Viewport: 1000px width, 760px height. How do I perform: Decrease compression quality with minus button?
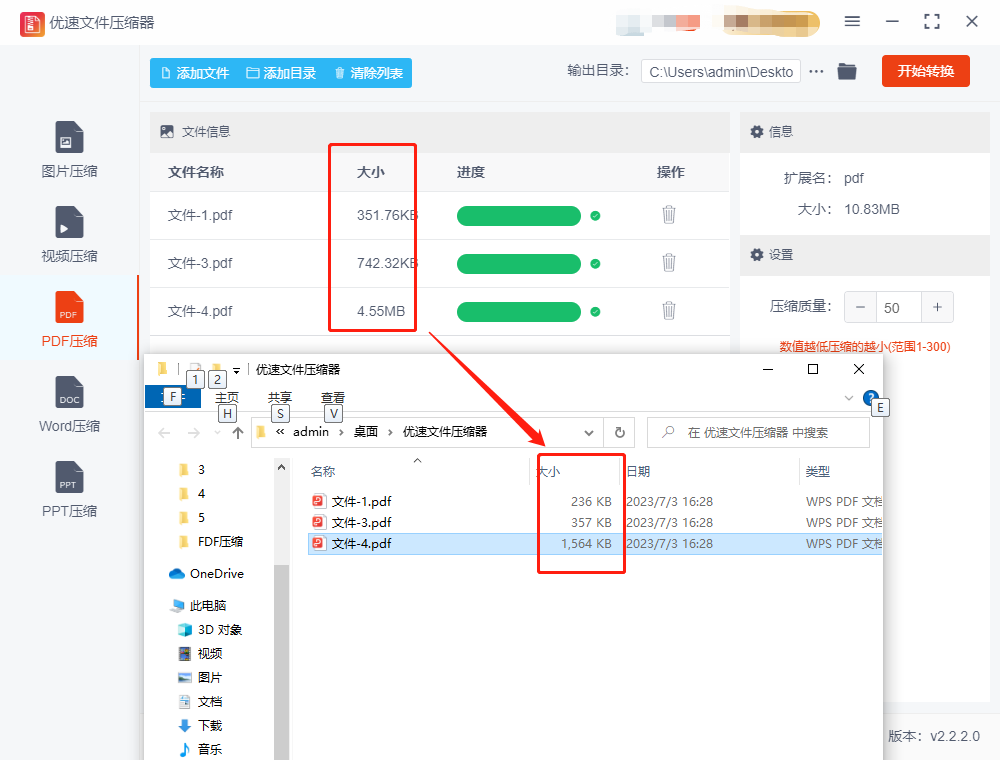coord(860,307)
